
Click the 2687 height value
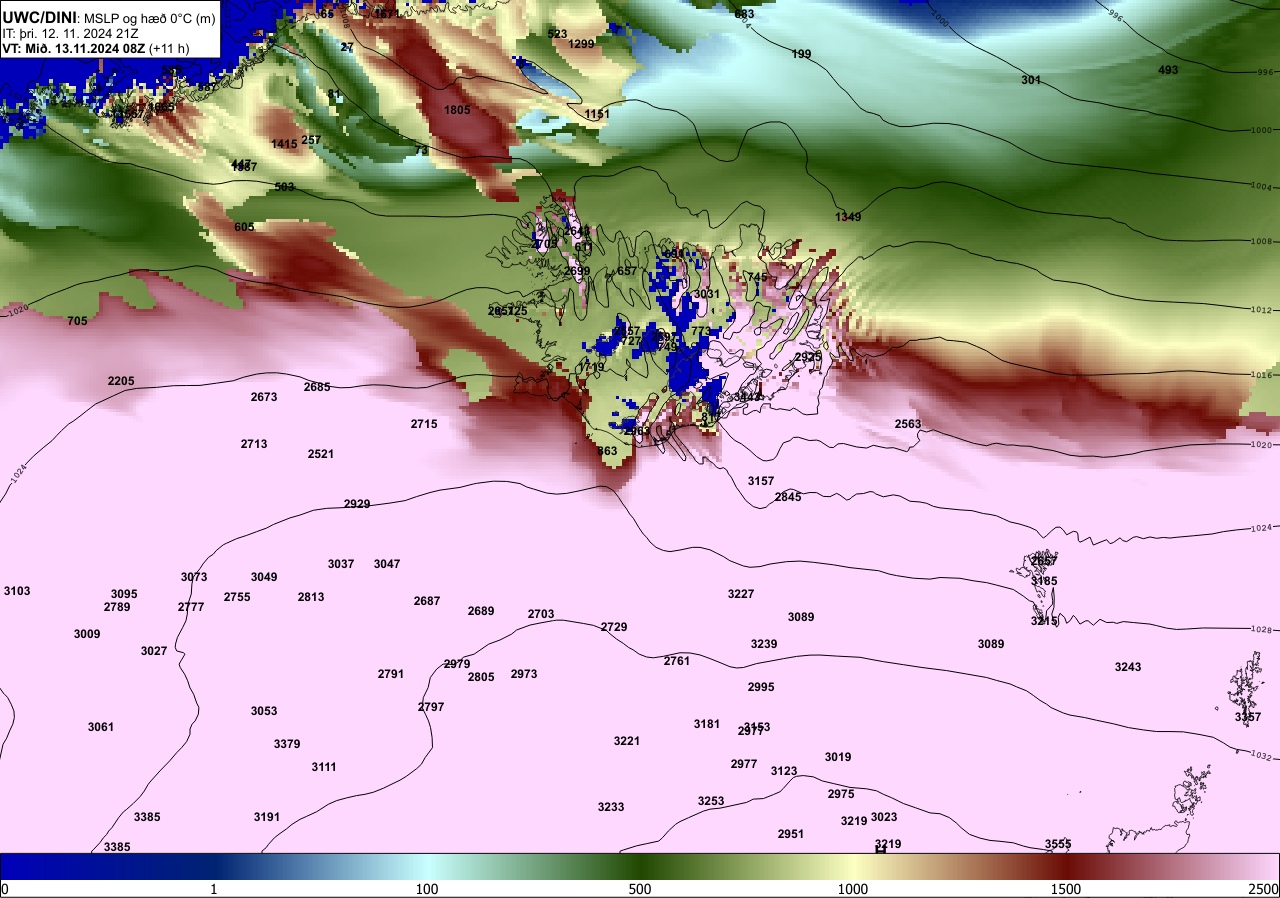coord(427,601)
